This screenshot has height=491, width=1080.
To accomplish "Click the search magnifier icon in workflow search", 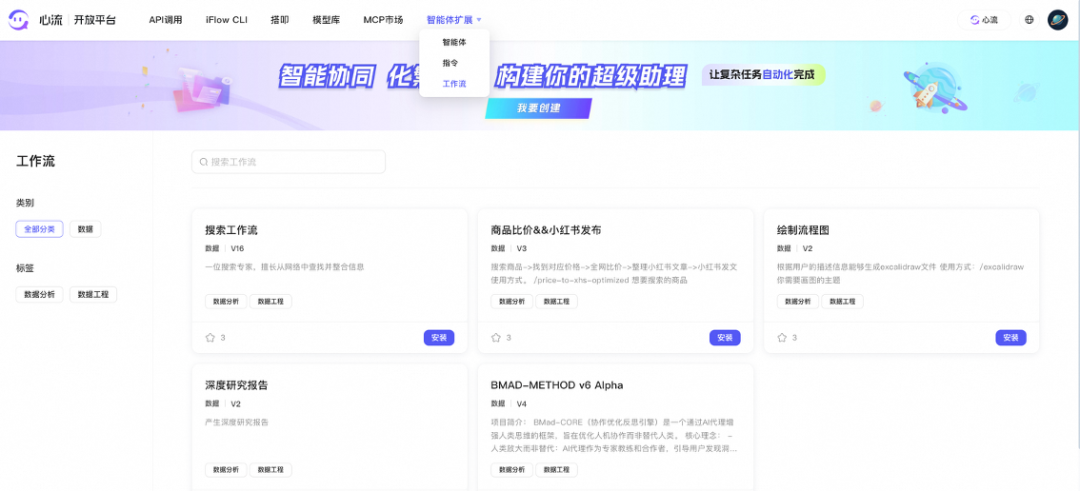I will 204,162.
